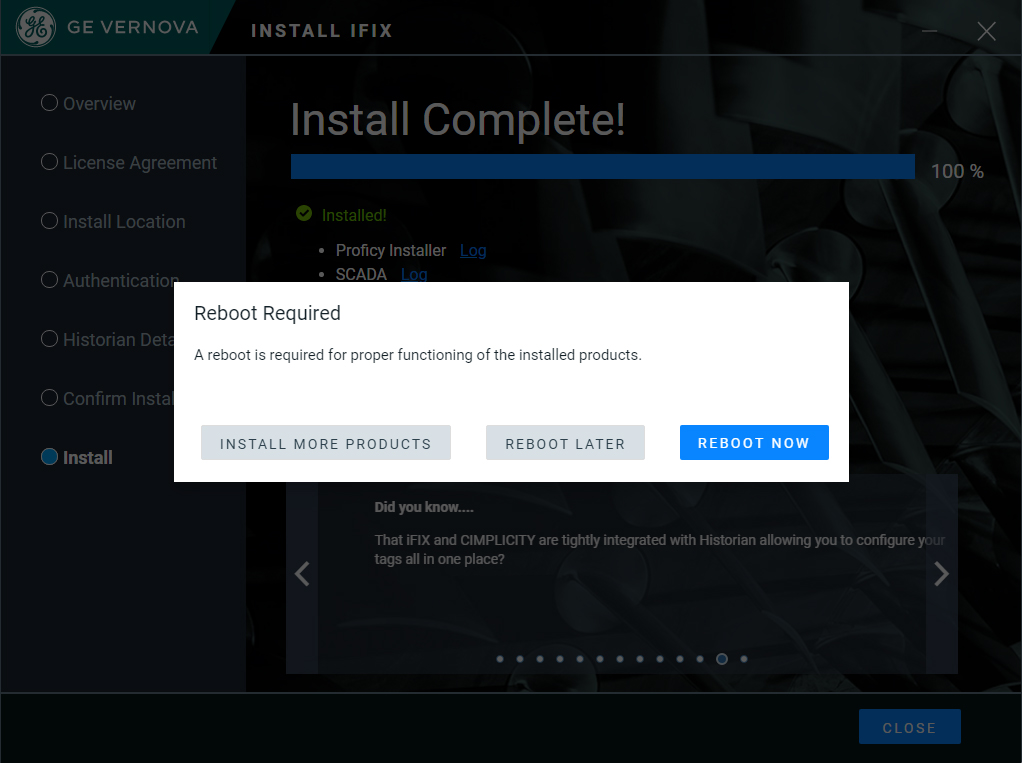Viewport: 1022px width, 763px height.
Task: Select the highlighted active carousel dot
Action: (x=722, y=659)
